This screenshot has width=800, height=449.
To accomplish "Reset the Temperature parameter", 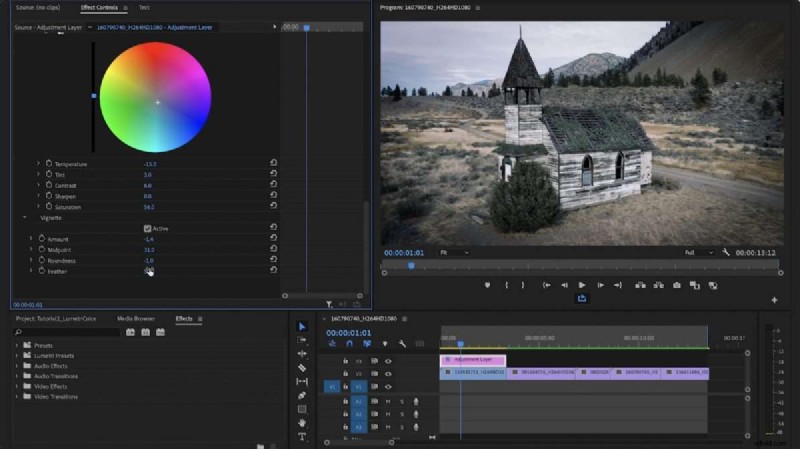I will [x=273, y=163].
